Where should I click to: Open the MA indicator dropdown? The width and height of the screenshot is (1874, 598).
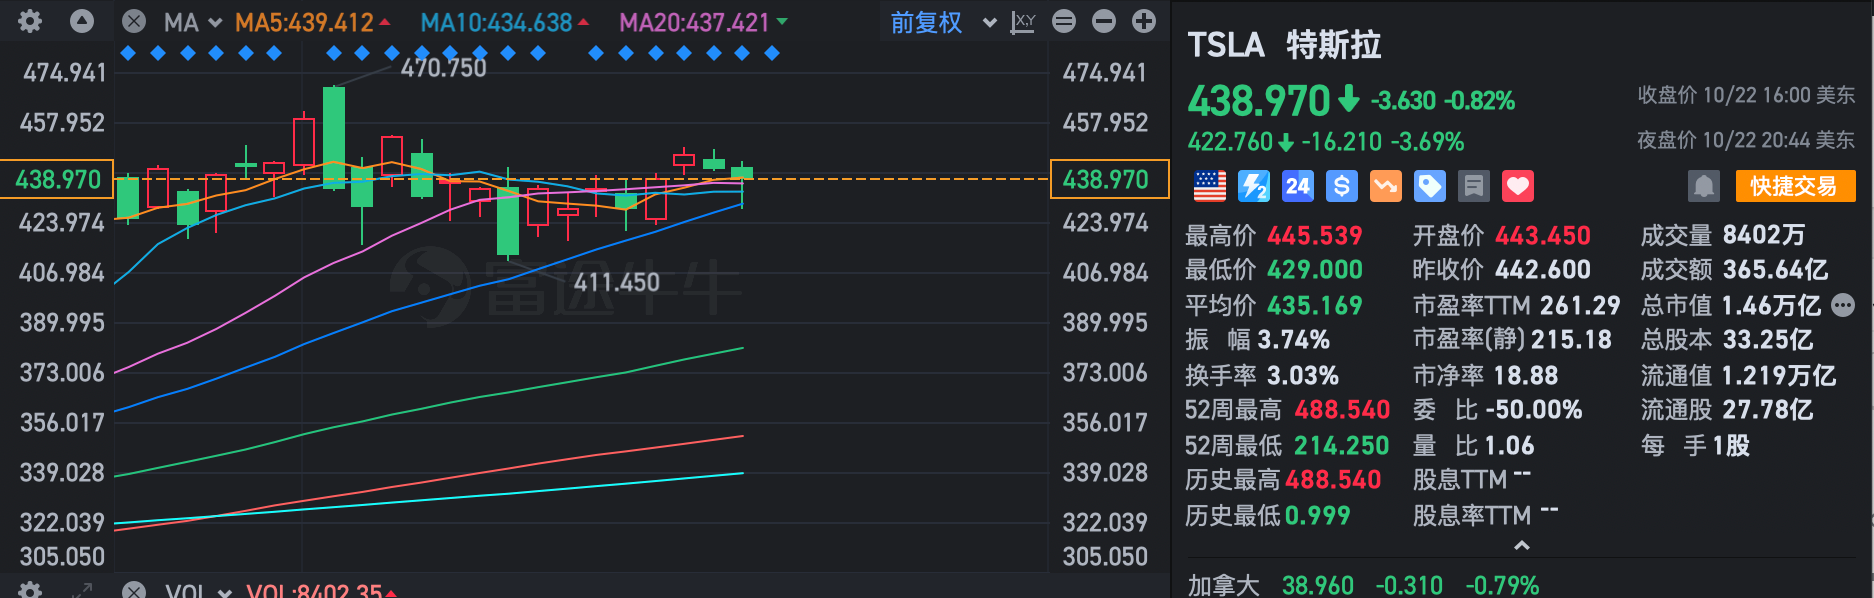pyautogui.click(x=192, y=22)
